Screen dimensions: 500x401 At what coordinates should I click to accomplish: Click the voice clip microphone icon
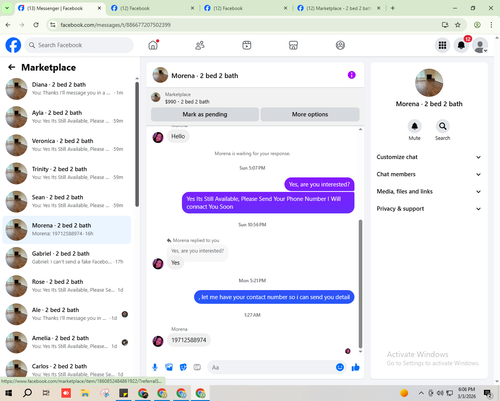coord(155,367)
